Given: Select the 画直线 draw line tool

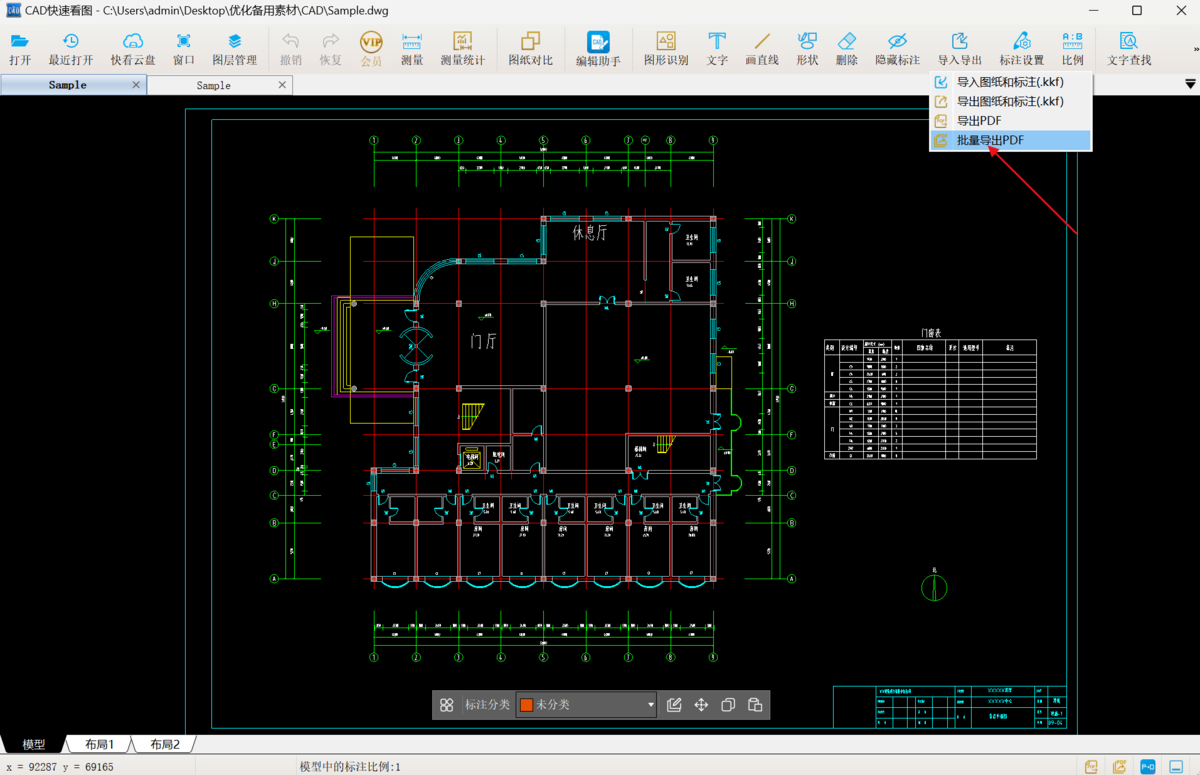Looking at the screenshot, I should [762, 48].
